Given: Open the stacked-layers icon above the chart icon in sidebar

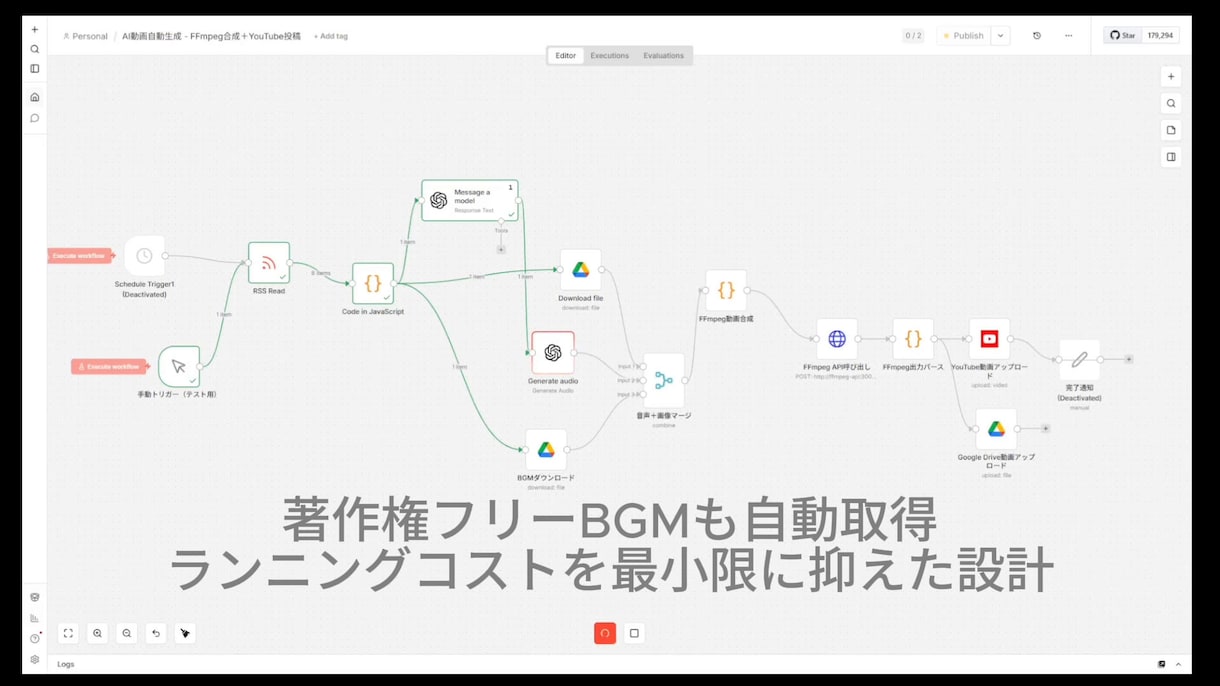Looking at the screenshot, I should [x=35, y=597].
